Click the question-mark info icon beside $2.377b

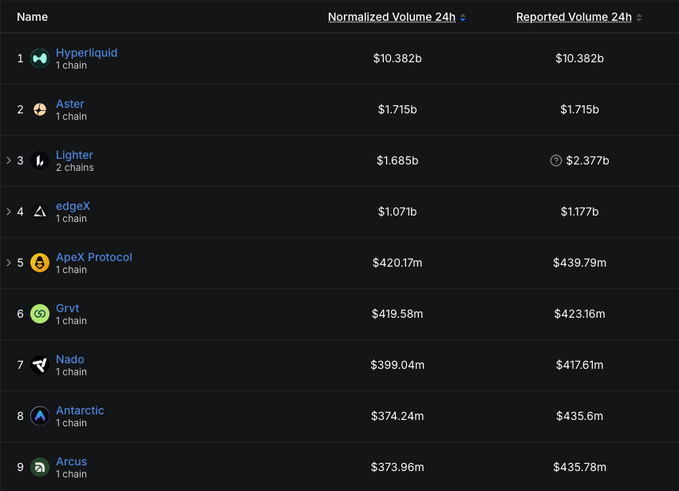tap(556, 161)
